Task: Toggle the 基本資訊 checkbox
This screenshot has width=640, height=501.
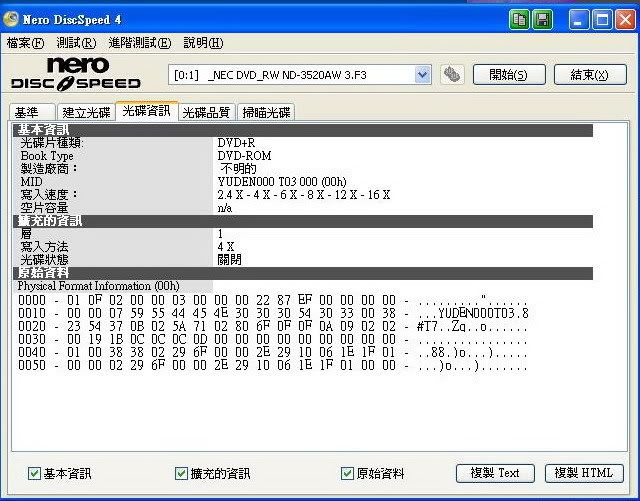Action: [x=34, y=474]
